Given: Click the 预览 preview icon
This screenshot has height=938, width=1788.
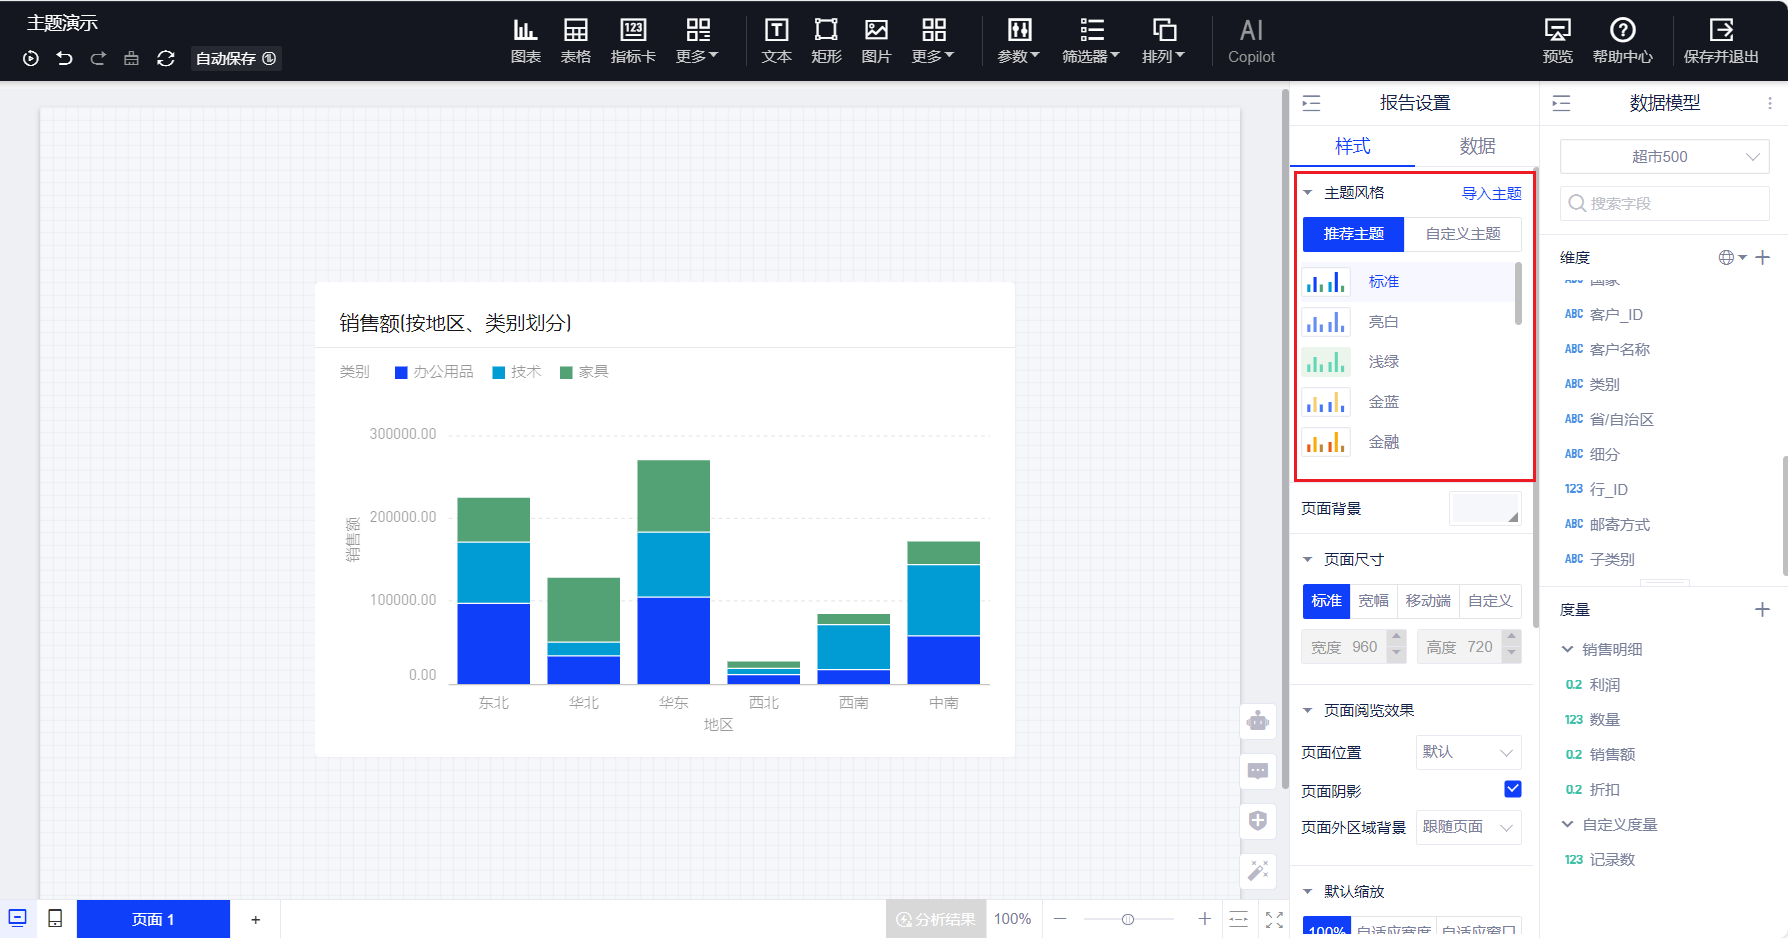Looking at the screenshot, I should coord(1557,41).
